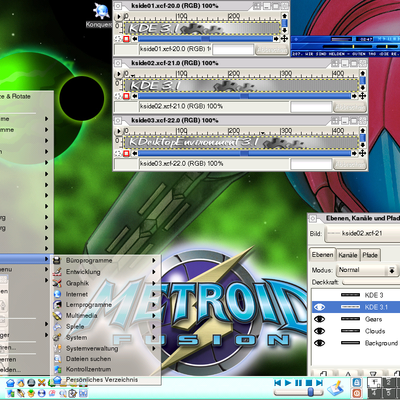
Task: Click scroll right arrow in kside02 window
Action: point(354,96)
